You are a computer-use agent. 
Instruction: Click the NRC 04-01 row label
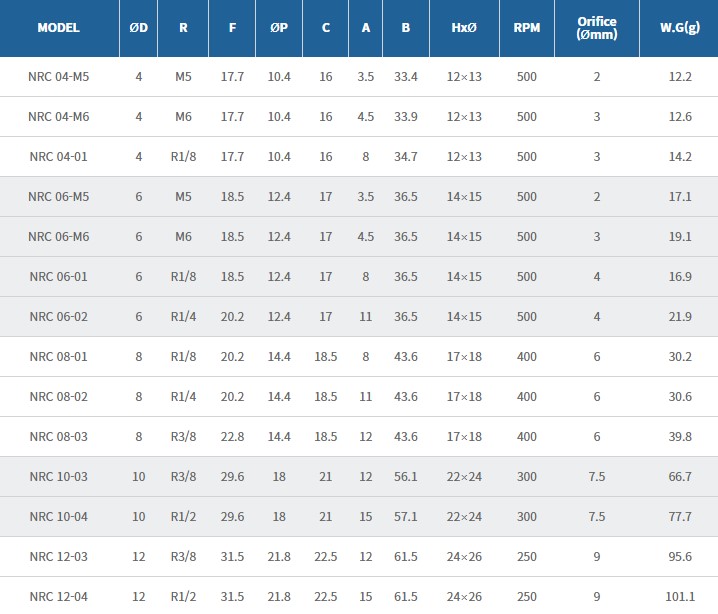(x=59, y=157)
